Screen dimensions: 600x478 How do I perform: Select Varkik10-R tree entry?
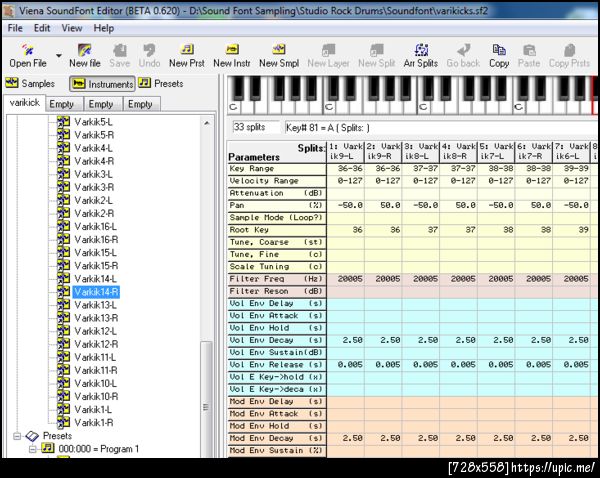tap(96, 396)
